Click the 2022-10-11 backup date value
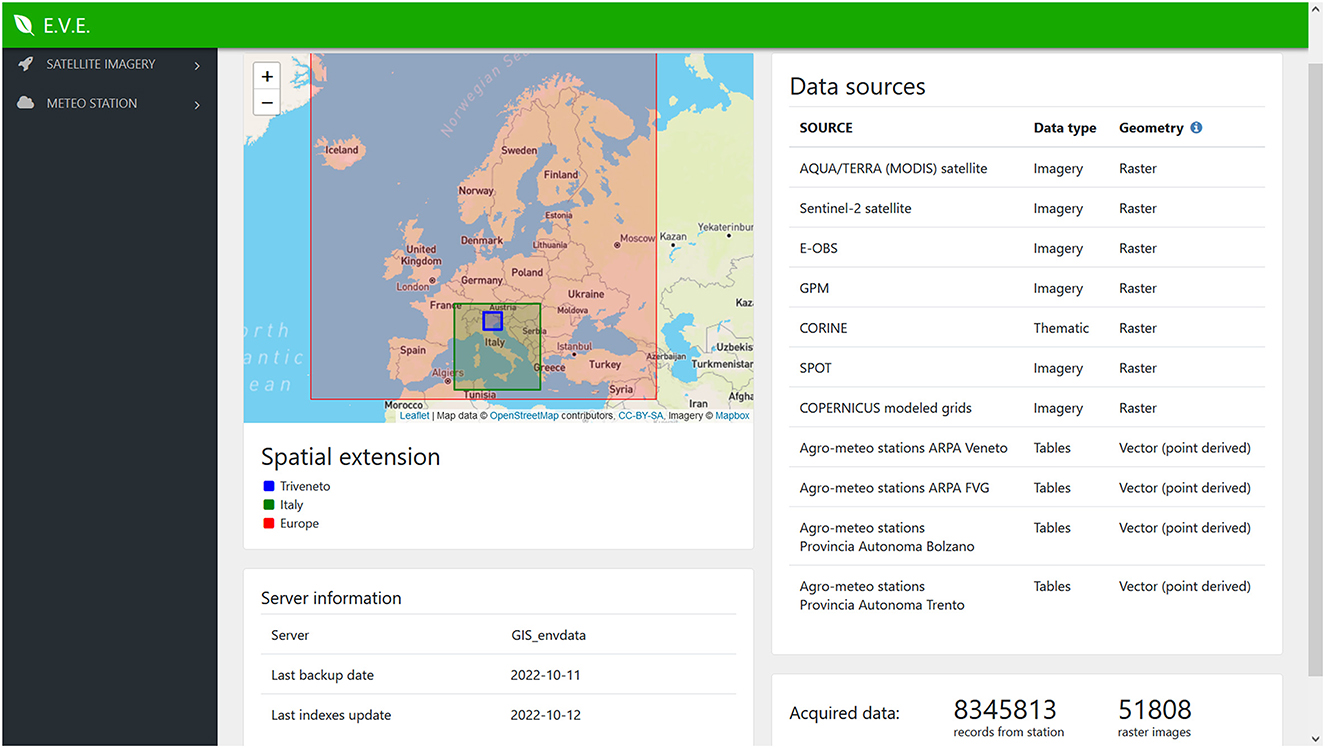The image size is (1325, 748). click(x=545, y=675)
